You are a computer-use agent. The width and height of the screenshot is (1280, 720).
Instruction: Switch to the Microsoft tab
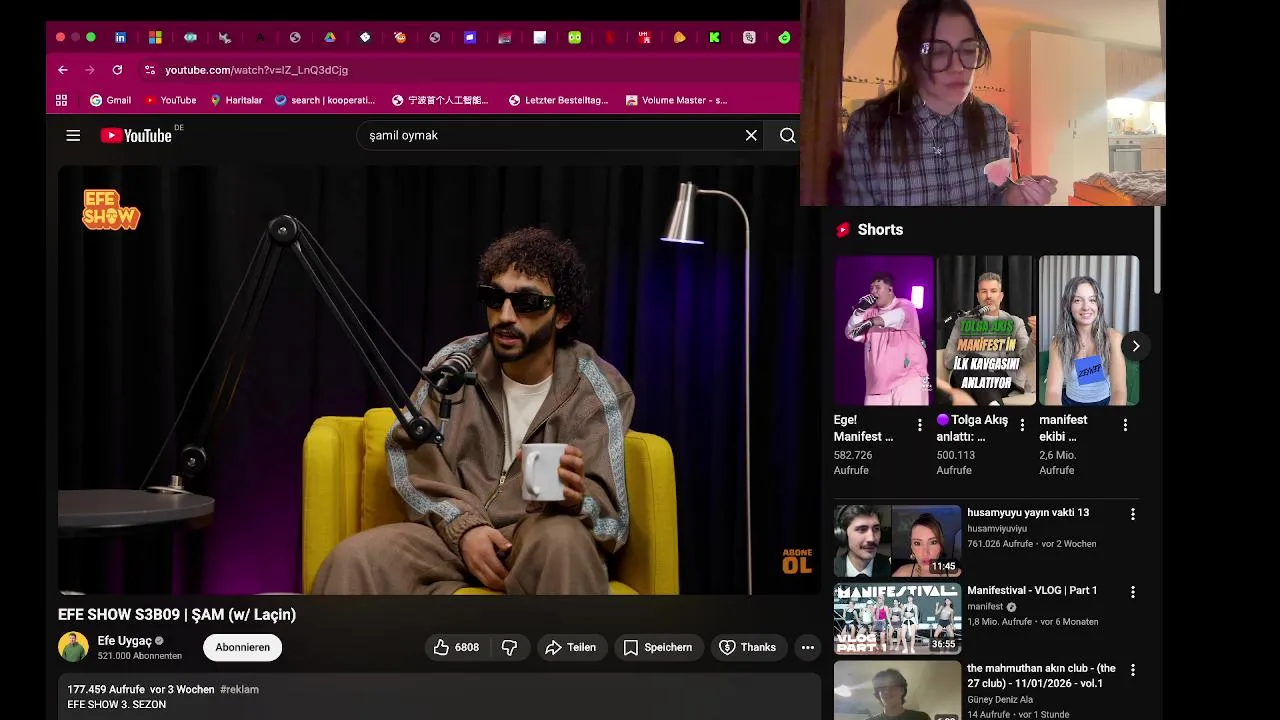point(155,37)
